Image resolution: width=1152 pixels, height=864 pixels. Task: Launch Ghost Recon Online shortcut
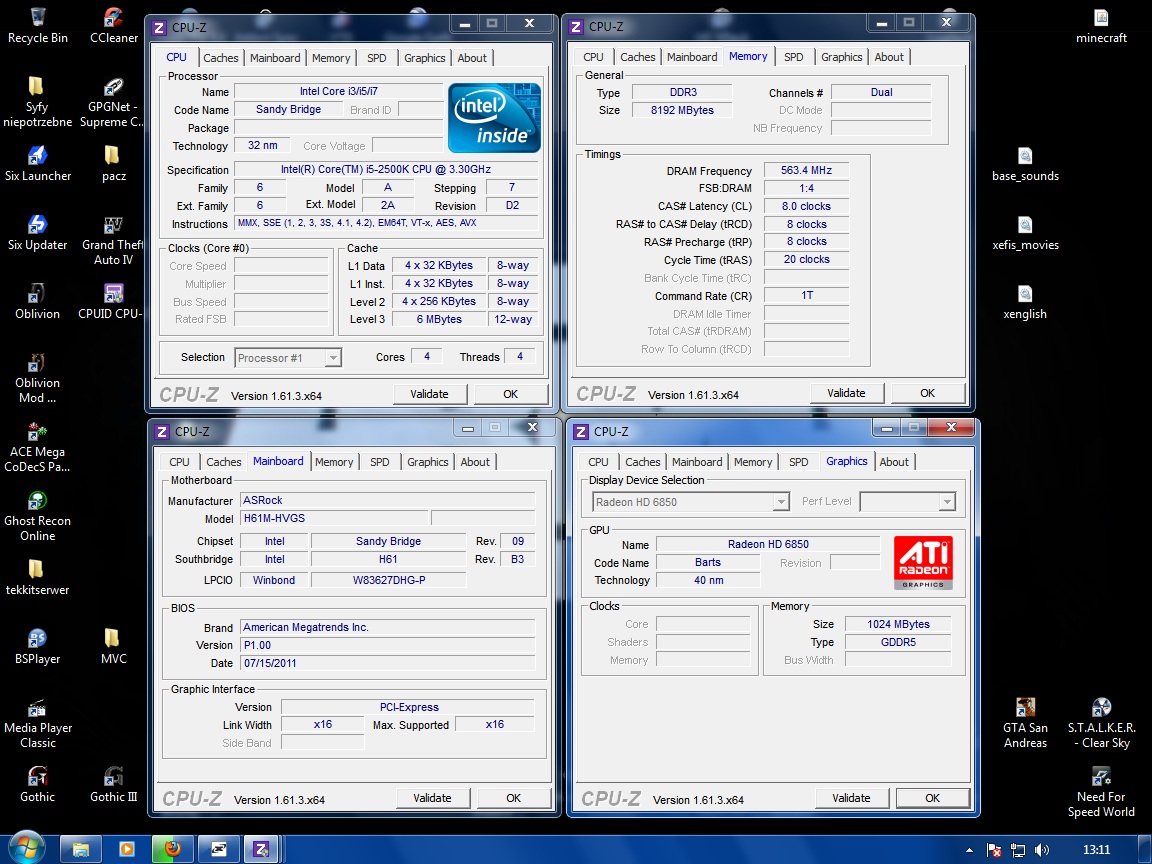(37, 516)
